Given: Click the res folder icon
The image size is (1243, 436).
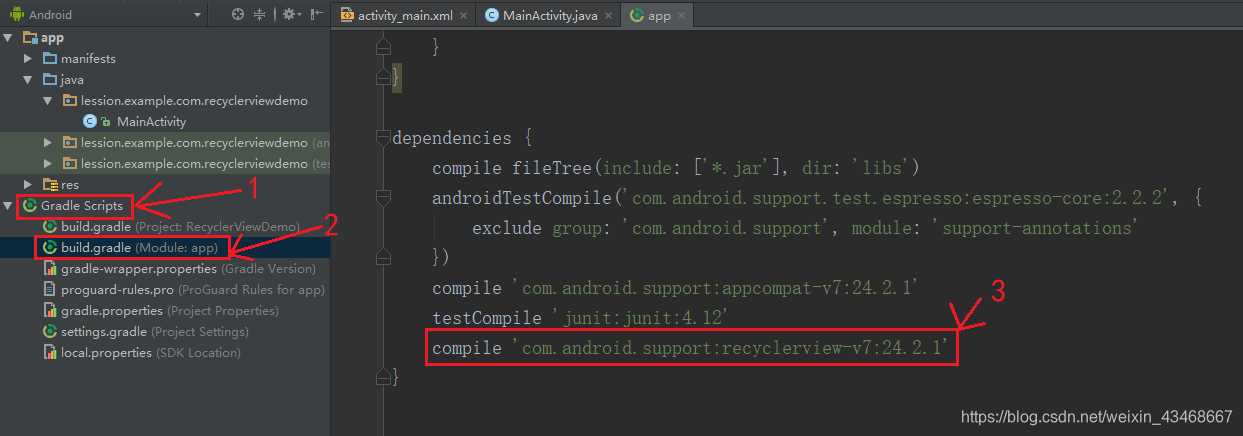Looking at the screenshot, I should click(50, 185).
